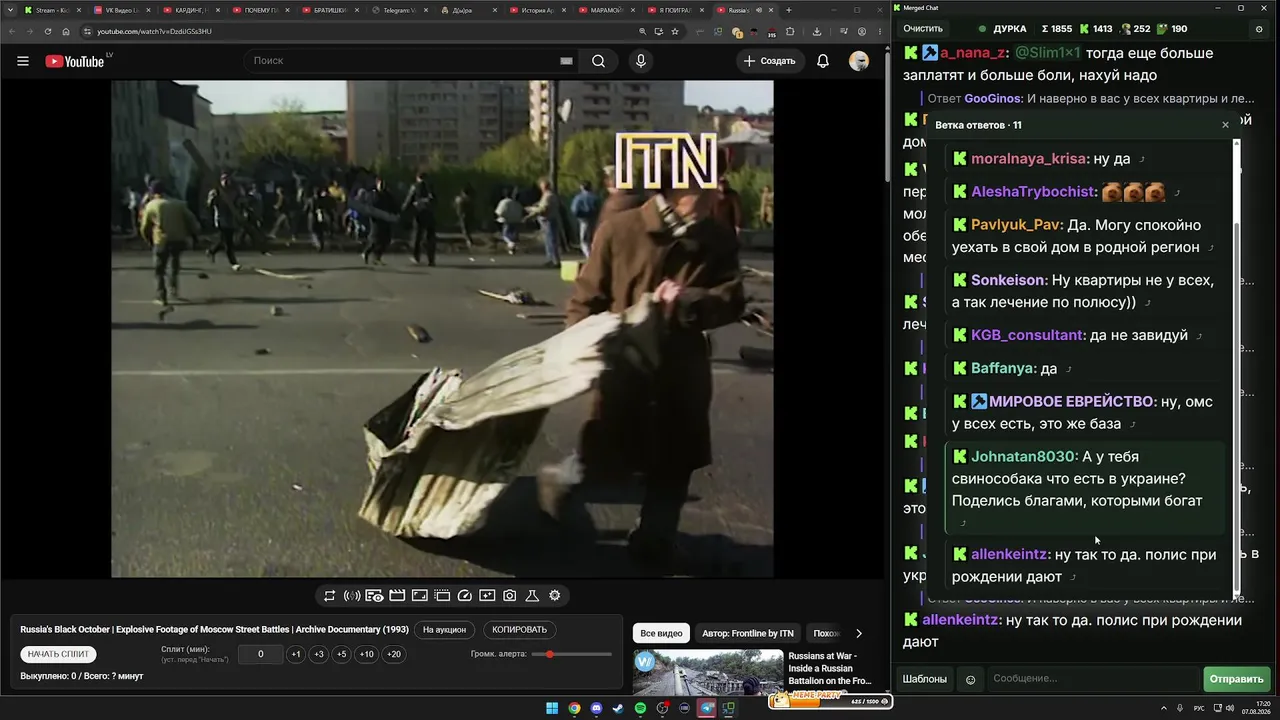Image resolution: width=1280 pixels, height=720 pixels.
Task: Open the gear settings under the video
Action: coord(555,596)
